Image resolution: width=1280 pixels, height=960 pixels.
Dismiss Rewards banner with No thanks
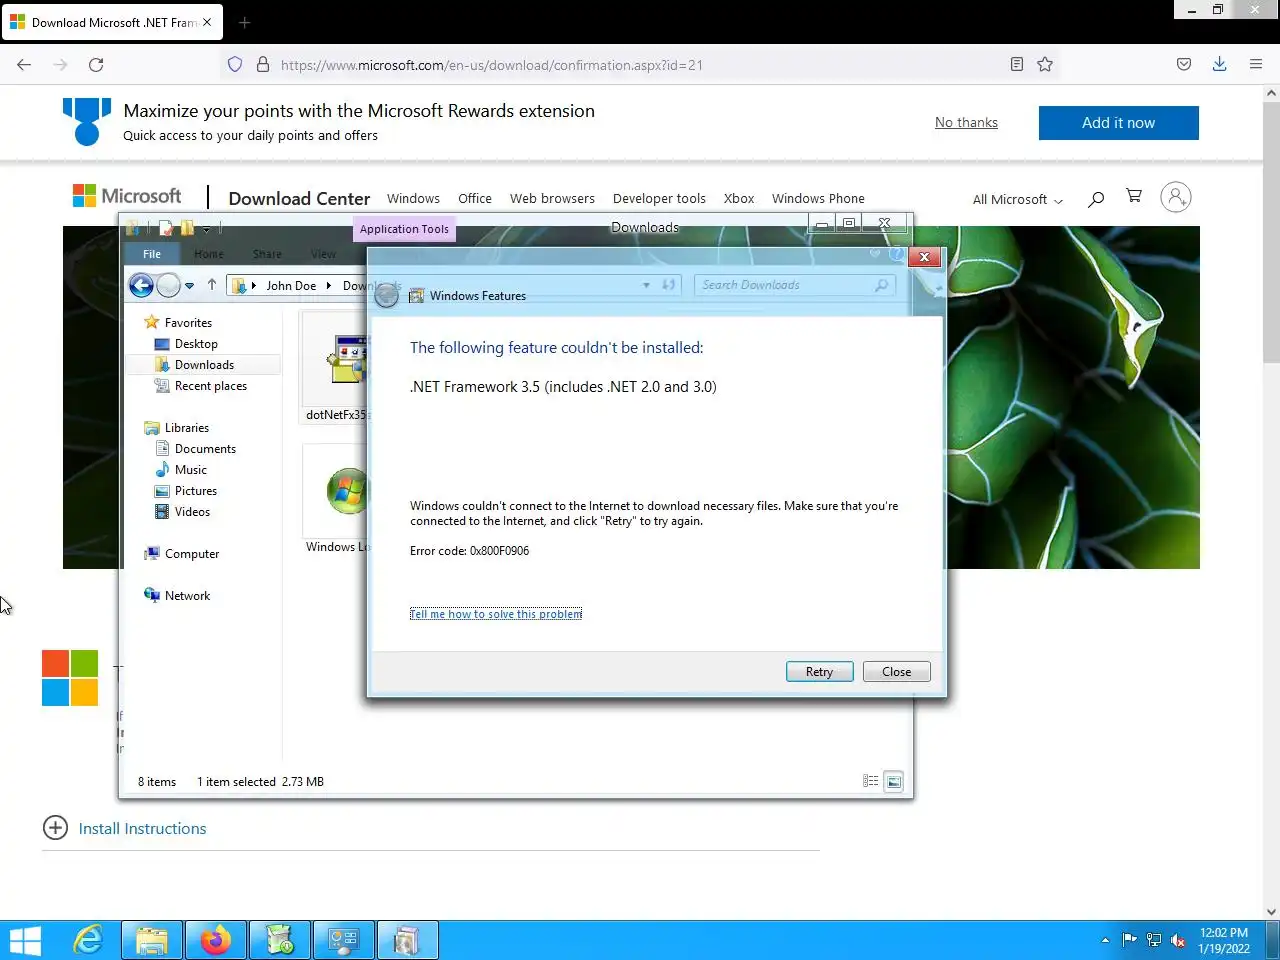[966, 122]
